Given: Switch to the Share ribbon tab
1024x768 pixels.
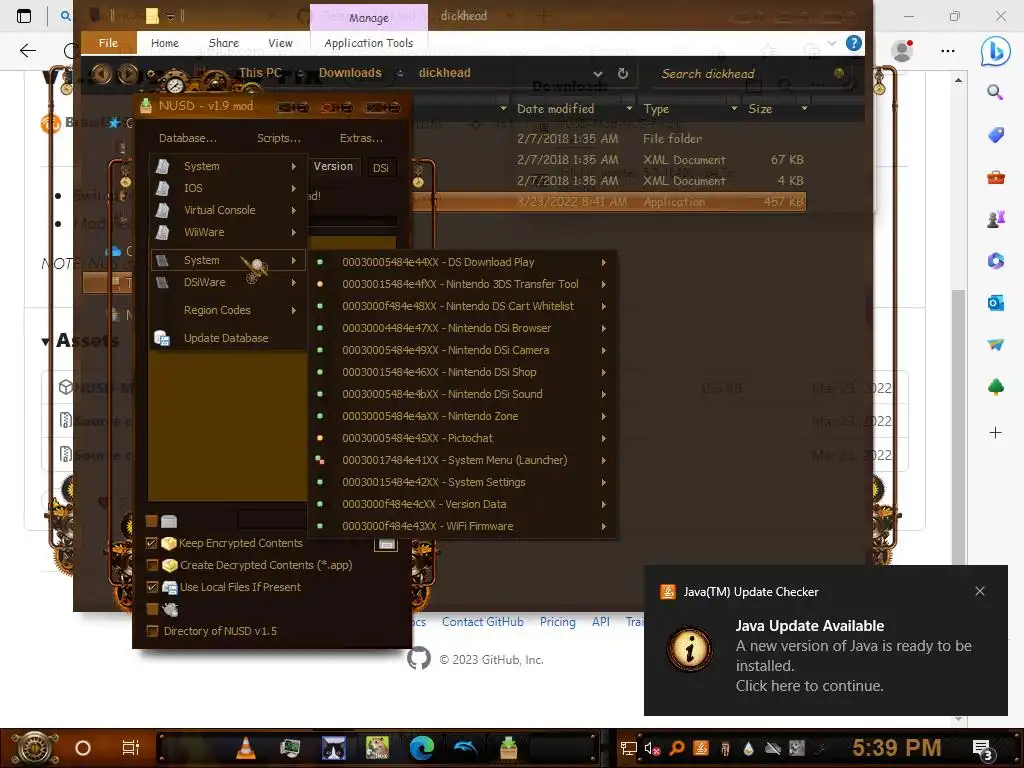Looking at the screenshot, I should 223,43.
